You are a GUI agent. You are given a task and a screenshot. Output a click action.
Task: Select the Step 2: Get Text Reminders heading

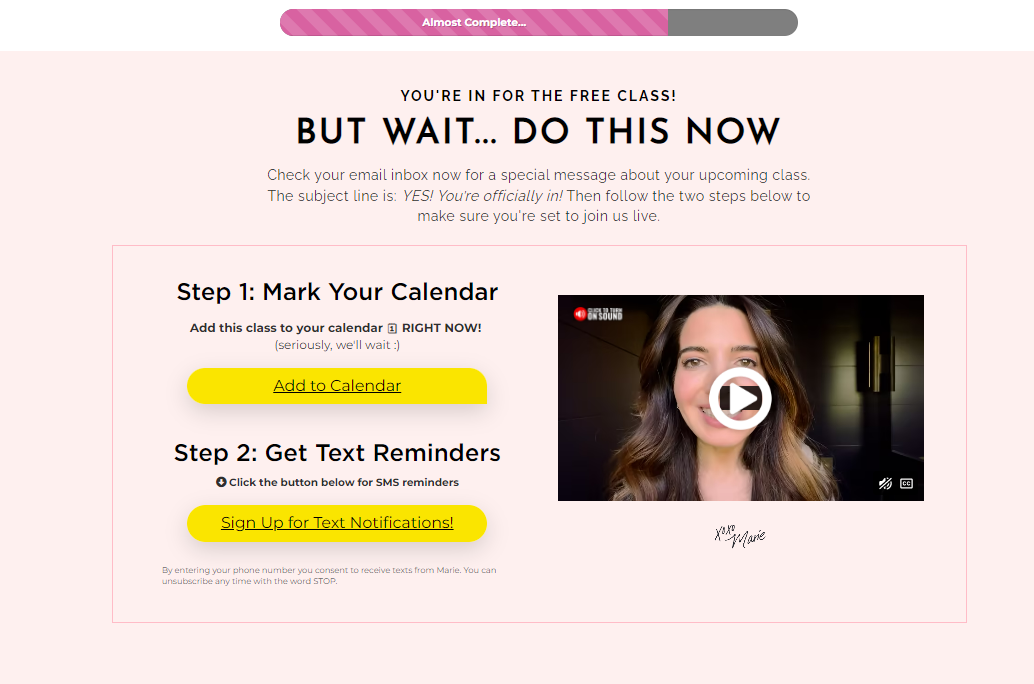tap(337, 453)
